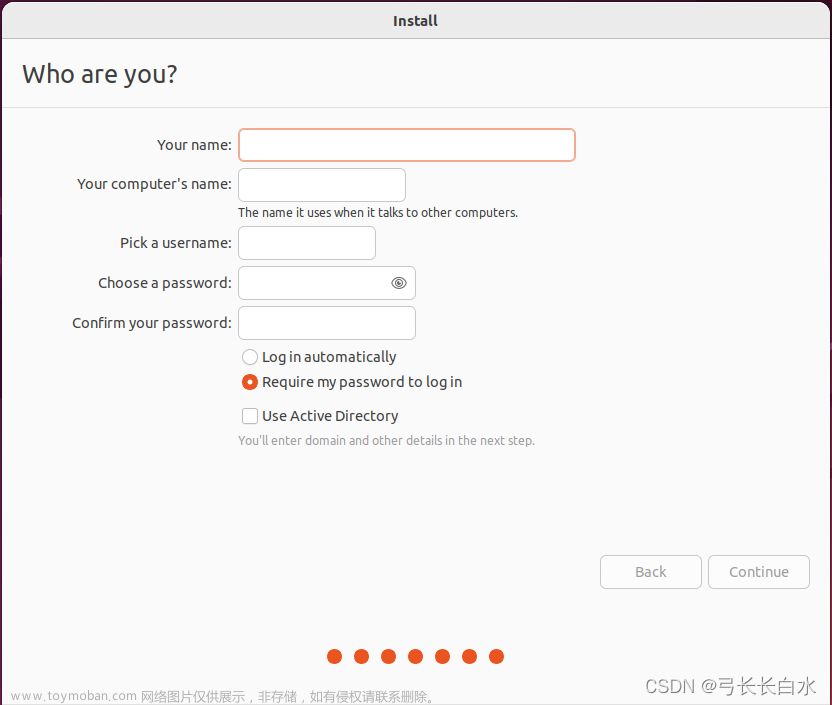Click the Who are you? heading
The height and width of the screenshot is (705, 832).
click(x=99, y=74)
